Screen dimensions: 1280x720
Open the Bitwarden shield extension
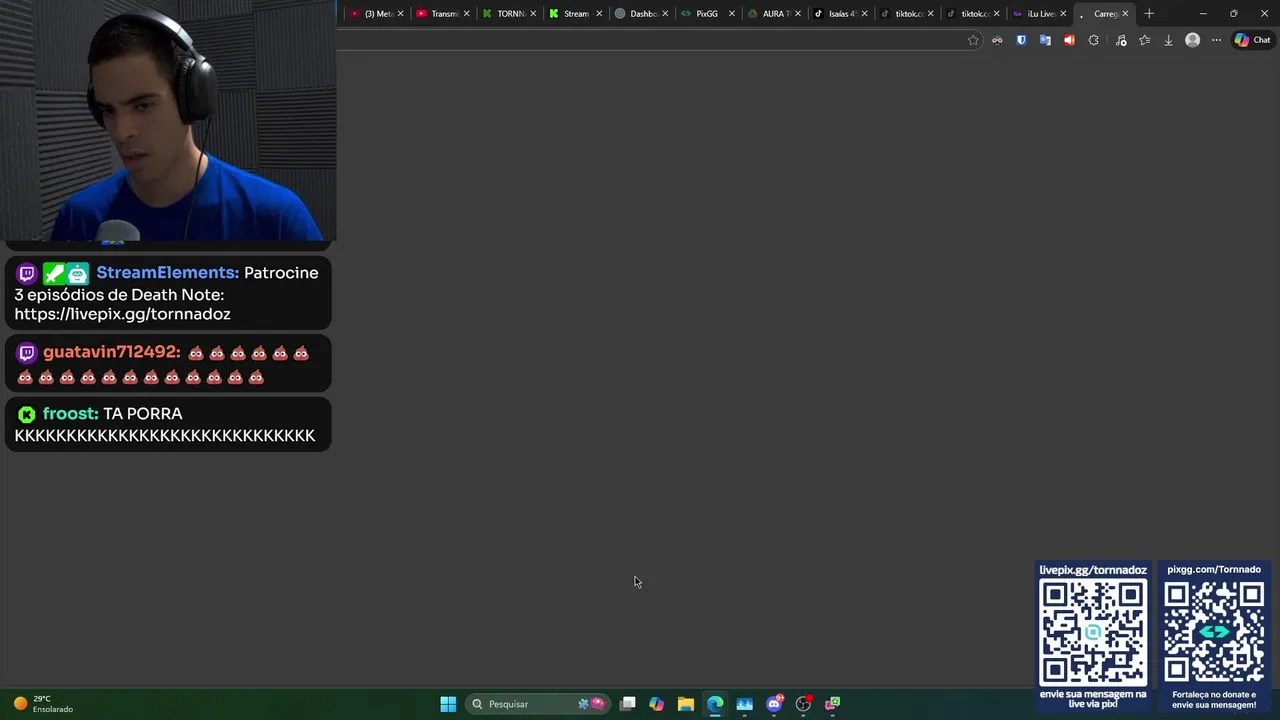click(1021, 40)
